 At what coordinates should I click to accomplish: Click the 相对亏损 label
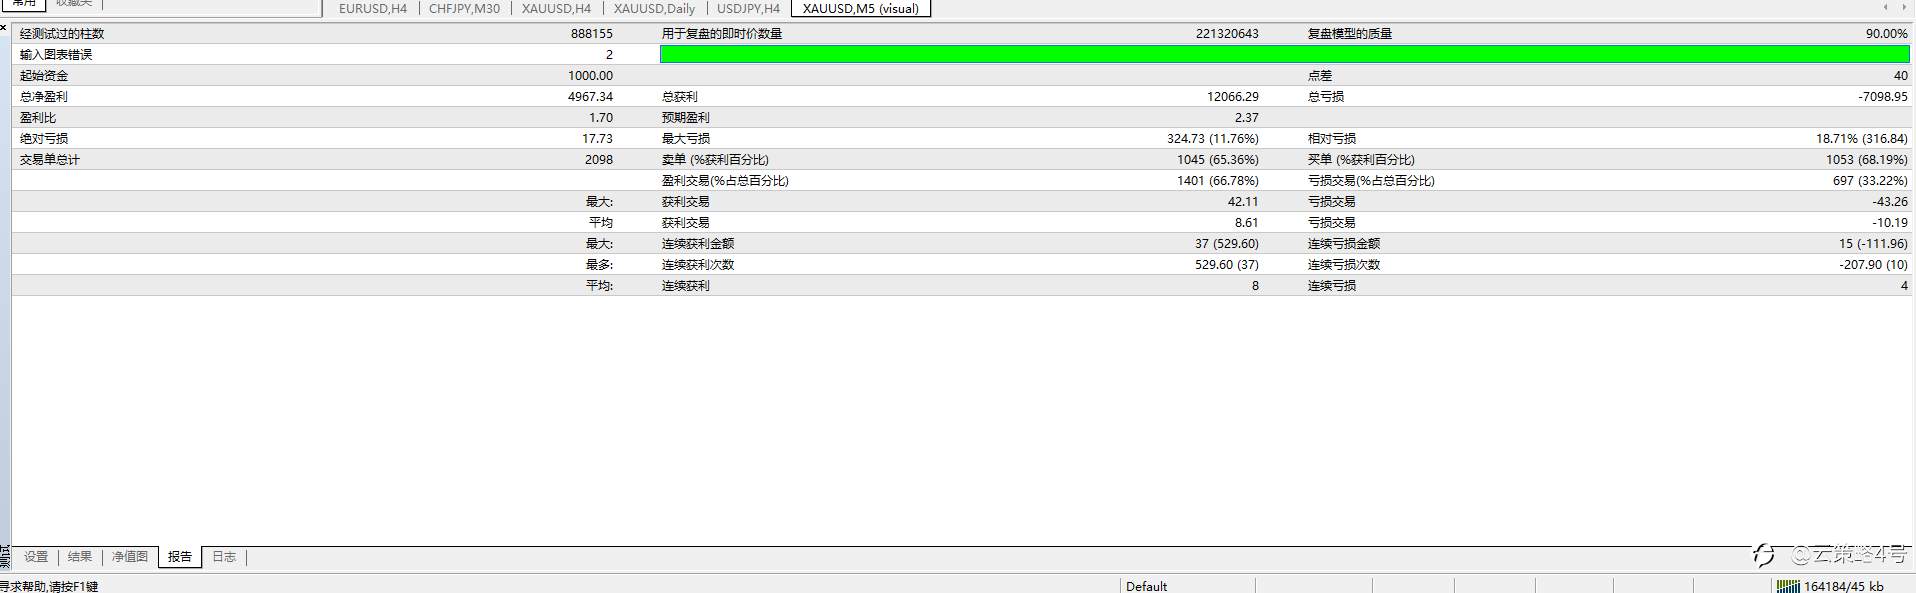tap(1332, 138)
